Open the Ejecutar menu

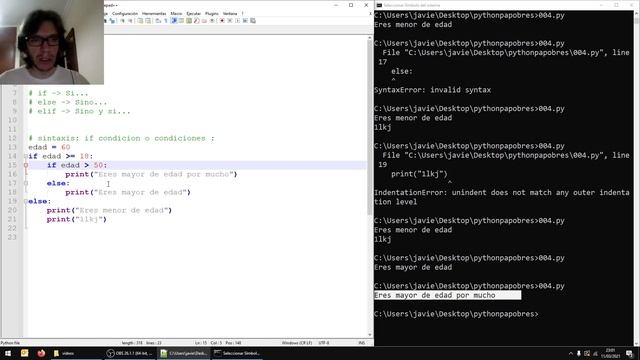tap(193, 13)
